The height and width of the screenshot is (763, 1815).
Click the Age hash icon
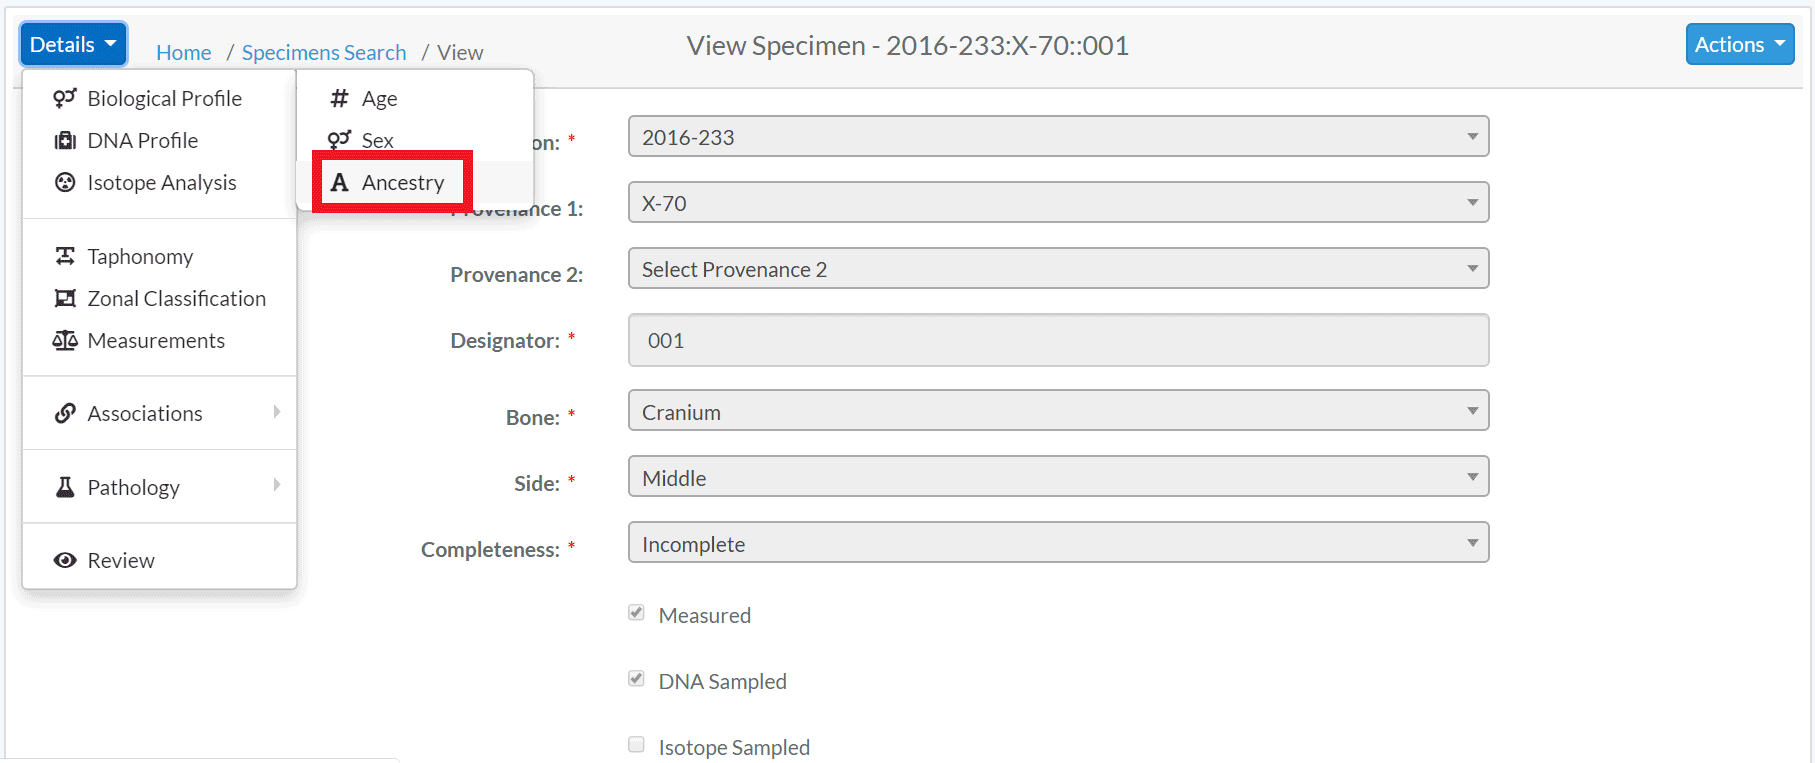tap(340, 98)
